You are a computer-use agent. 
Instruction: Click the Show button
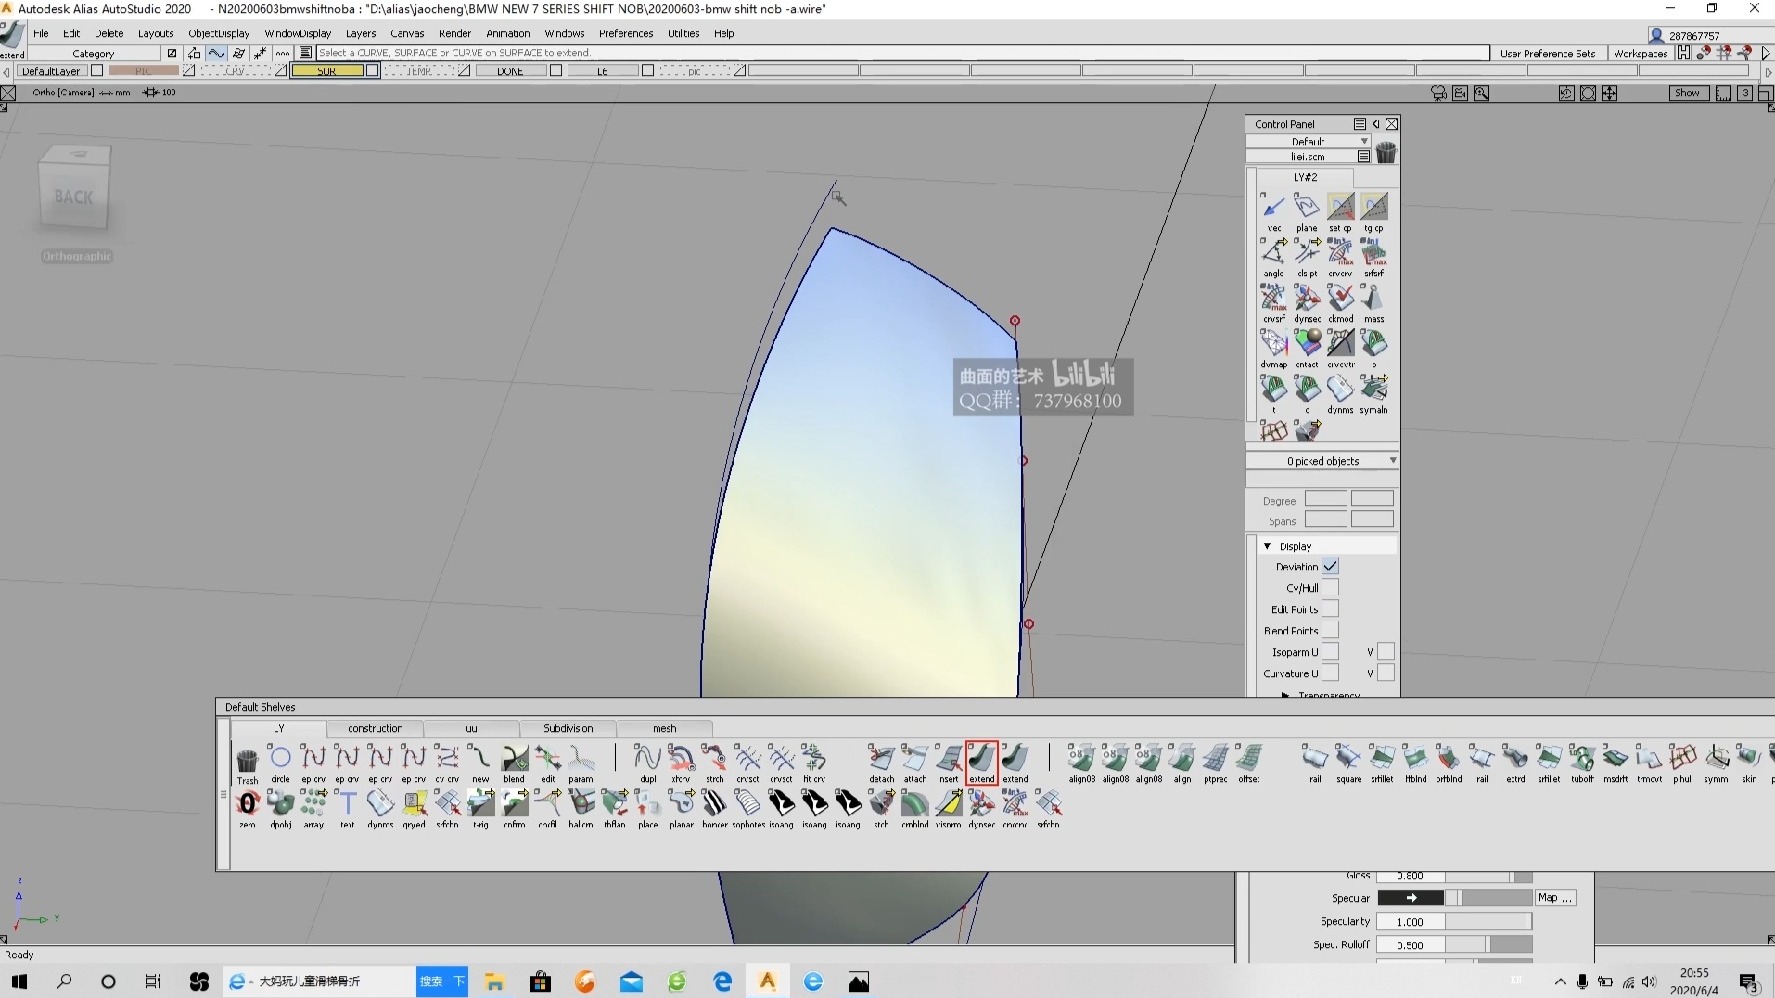click(1688, 92)
